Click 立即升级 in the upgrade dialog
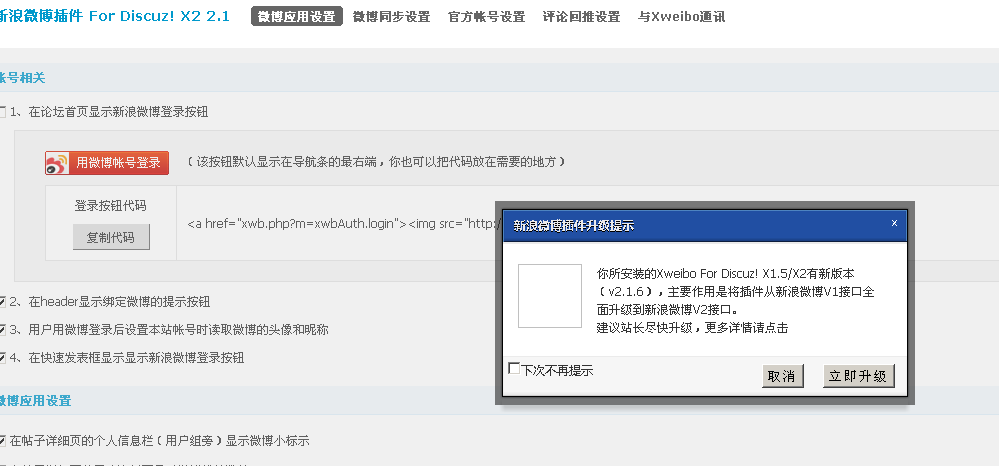 tap(858, 376)
